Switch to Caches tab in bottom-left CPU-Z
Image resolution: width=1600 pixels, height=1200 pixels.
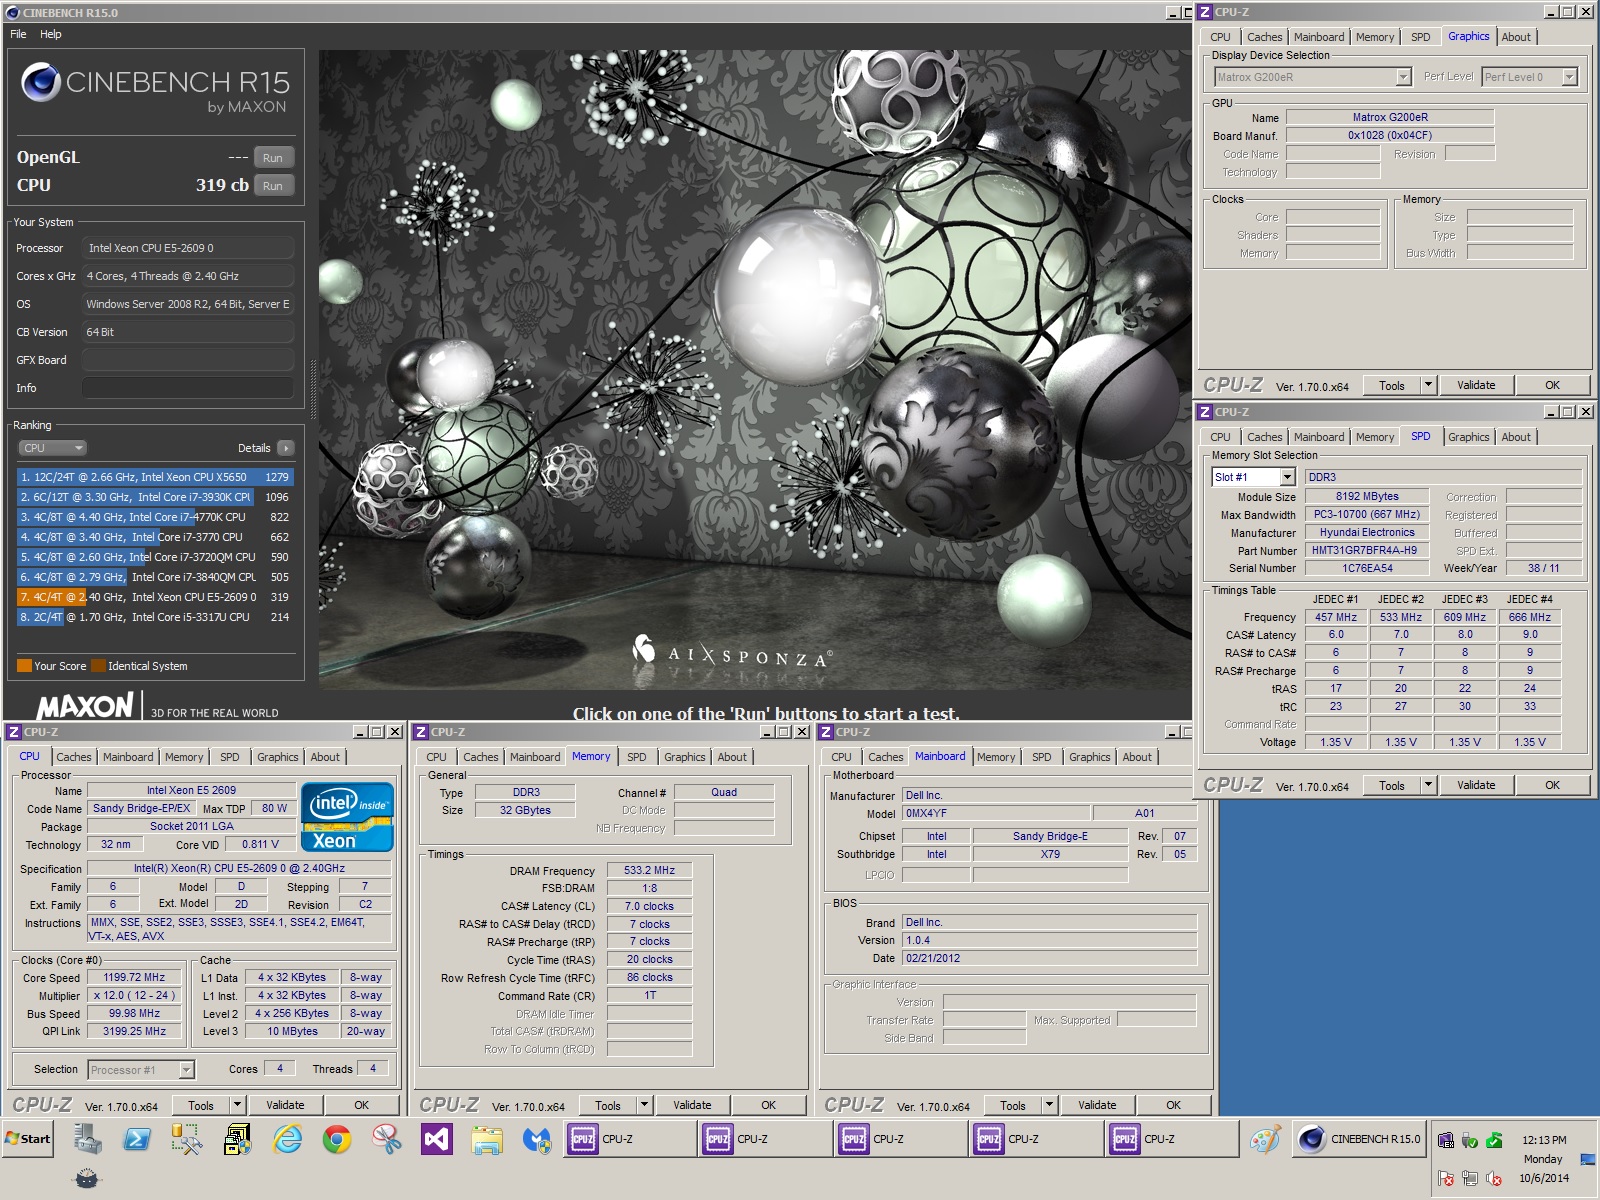click(x=74, y=757)
